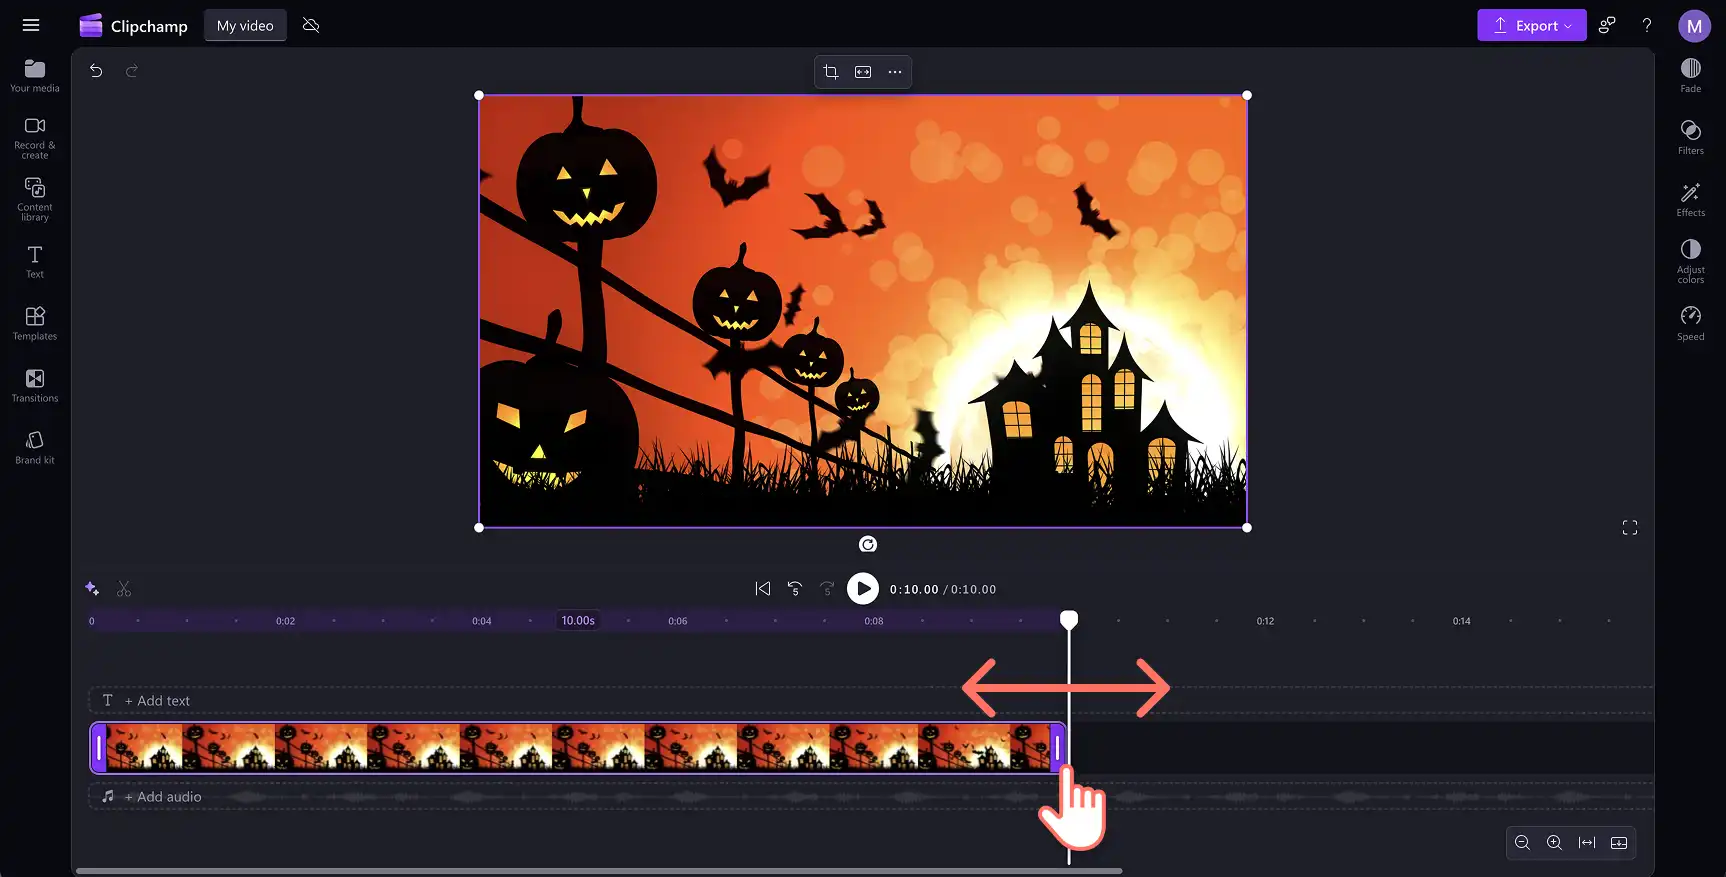Open the Export dropdown

pyautogui.click(x=1531, y=26)
